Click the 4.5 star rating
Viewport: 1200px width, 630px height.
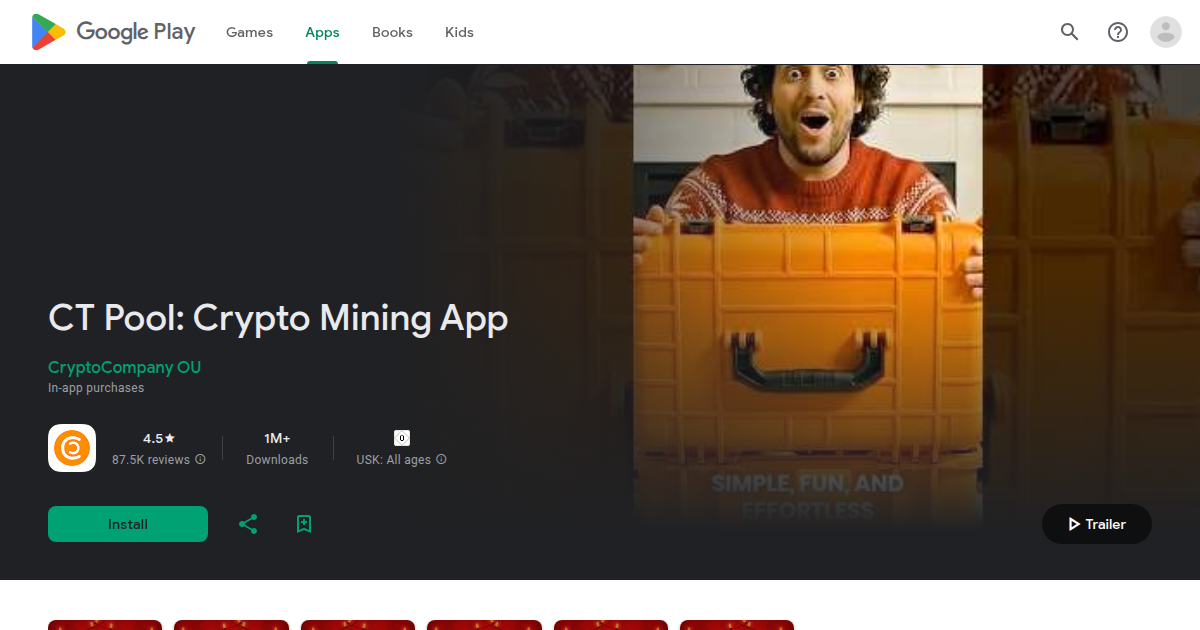coord(159,438)
